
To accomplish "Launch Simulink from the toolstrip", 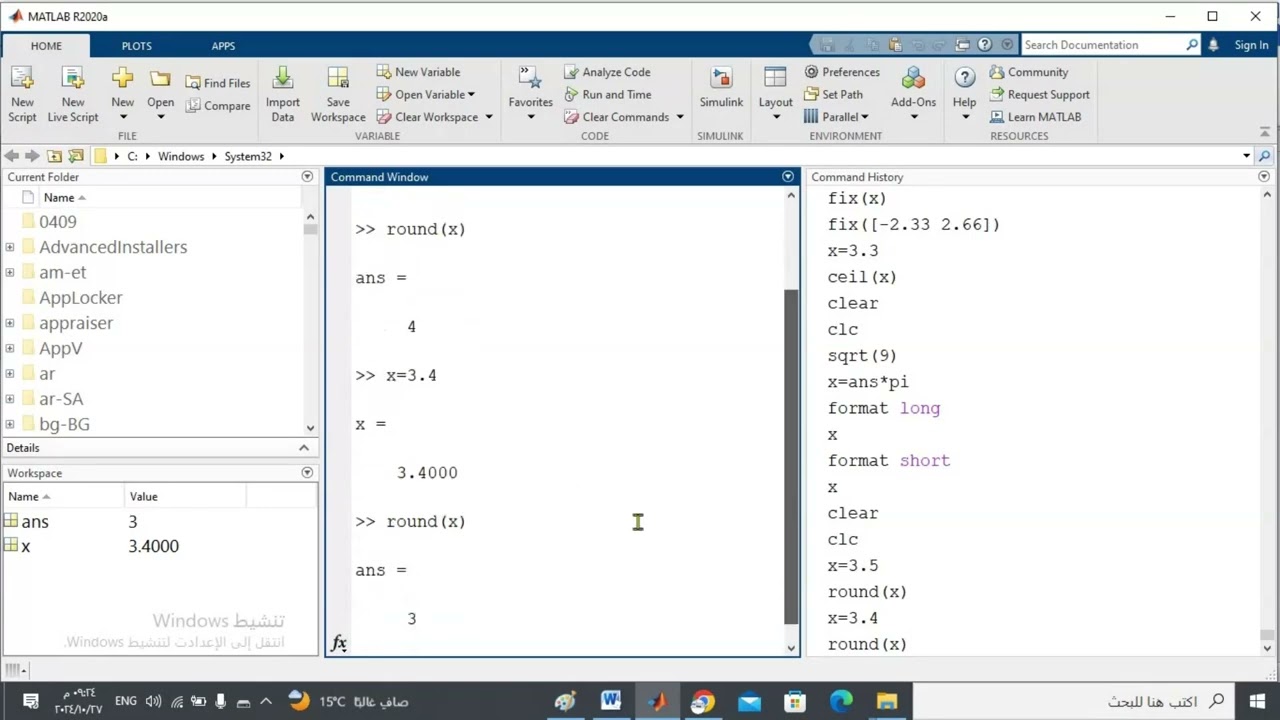I will coord(721,90).
